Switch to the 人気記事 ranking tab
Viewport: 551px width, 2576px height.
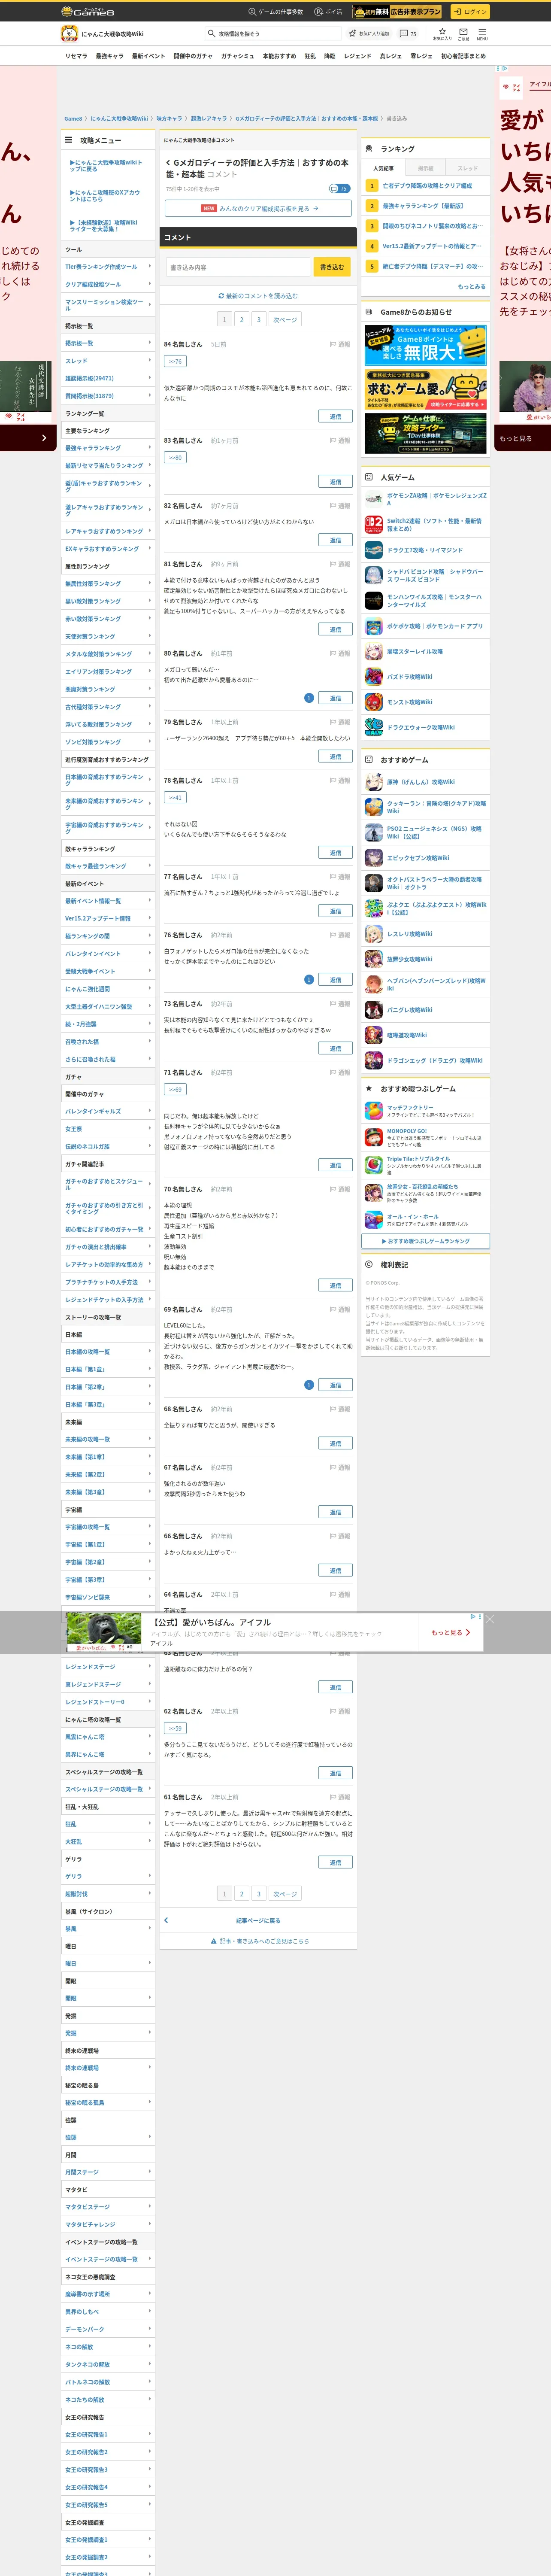click(x=384, y=168)
